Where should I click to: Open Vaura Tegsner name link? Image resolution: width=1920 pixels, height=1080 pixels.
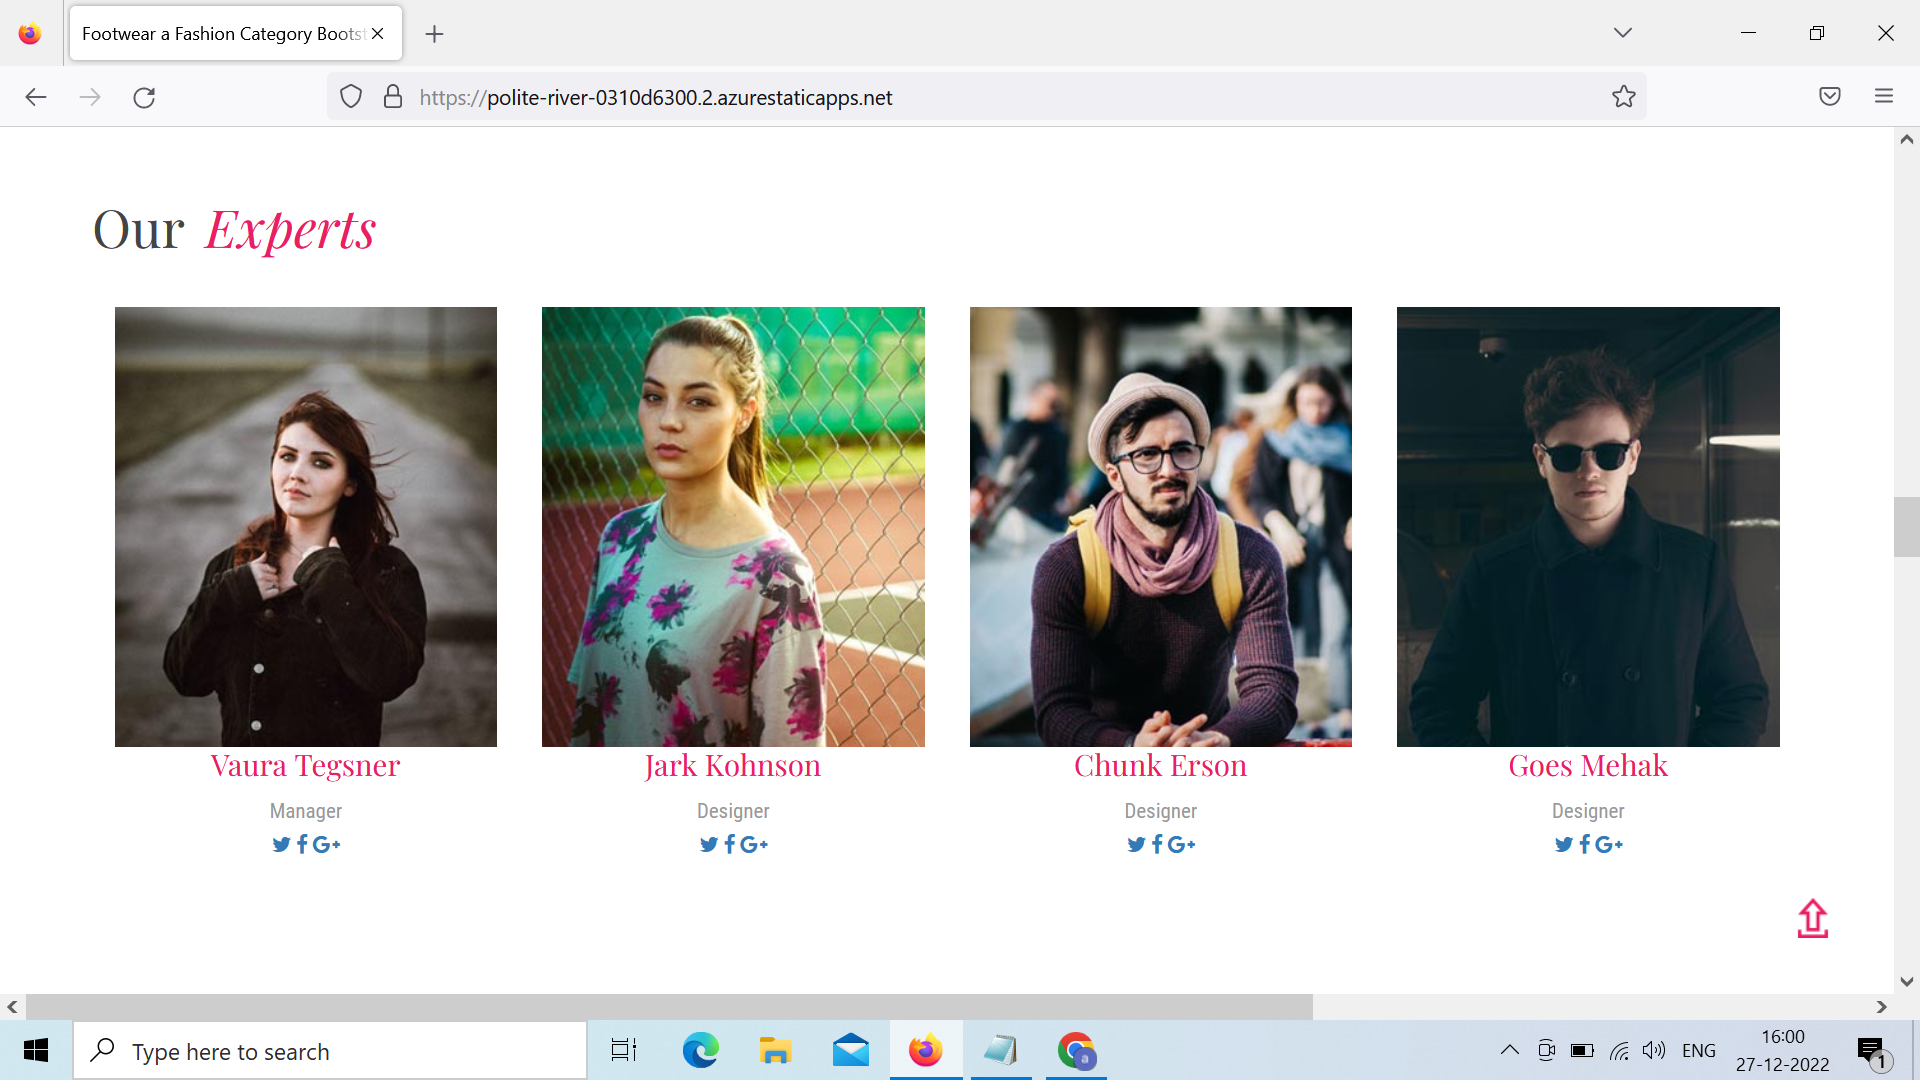point(305,766)
